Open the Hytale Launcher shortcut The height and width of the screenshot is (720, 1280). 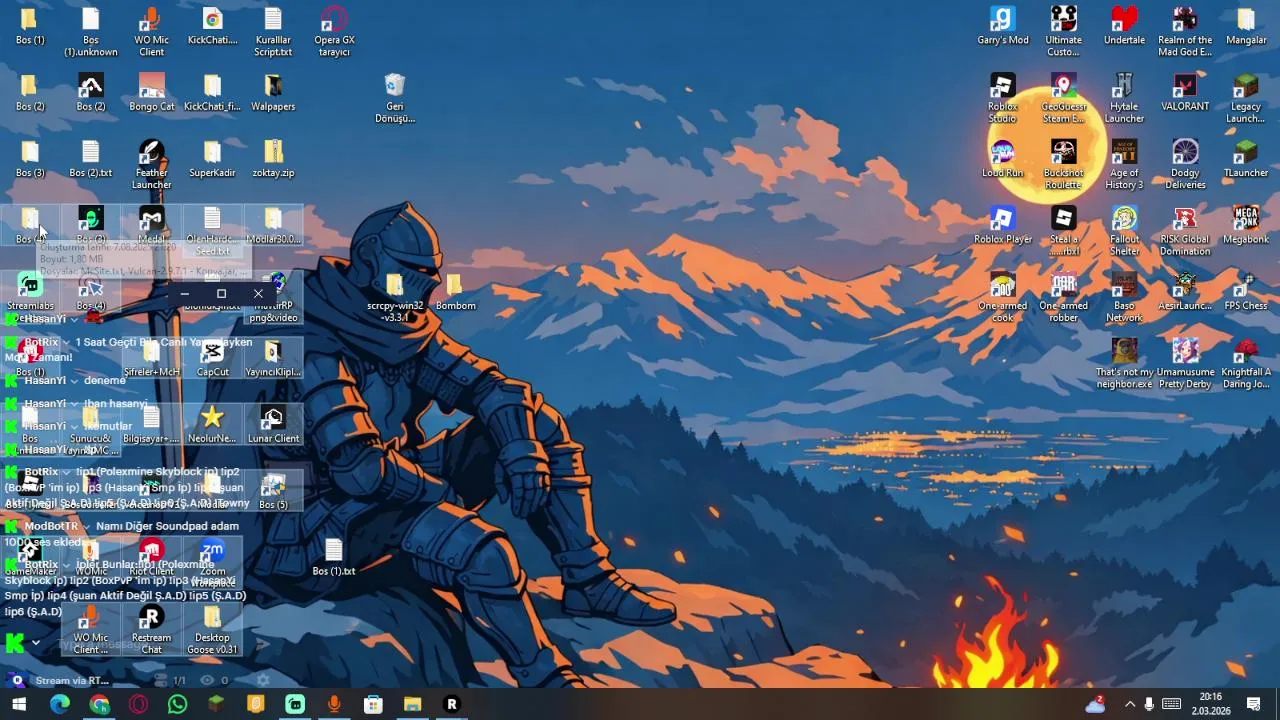(1124, 98)
